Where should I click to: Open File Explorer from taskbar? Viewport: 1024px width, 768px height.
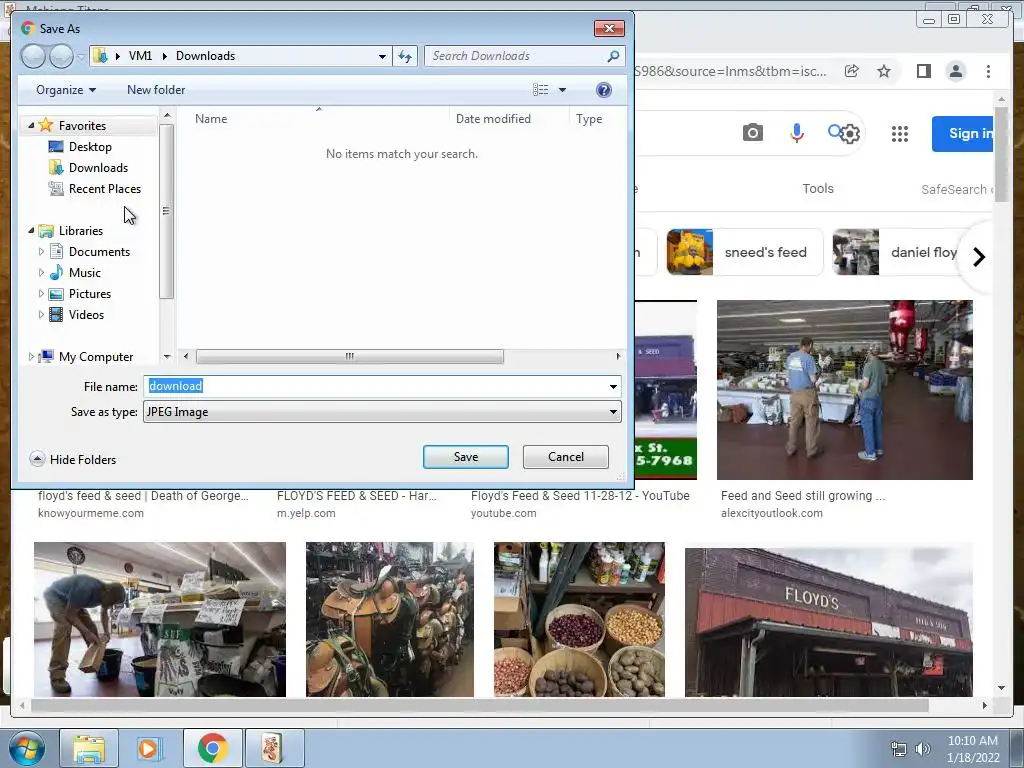(x=89, y=748)
